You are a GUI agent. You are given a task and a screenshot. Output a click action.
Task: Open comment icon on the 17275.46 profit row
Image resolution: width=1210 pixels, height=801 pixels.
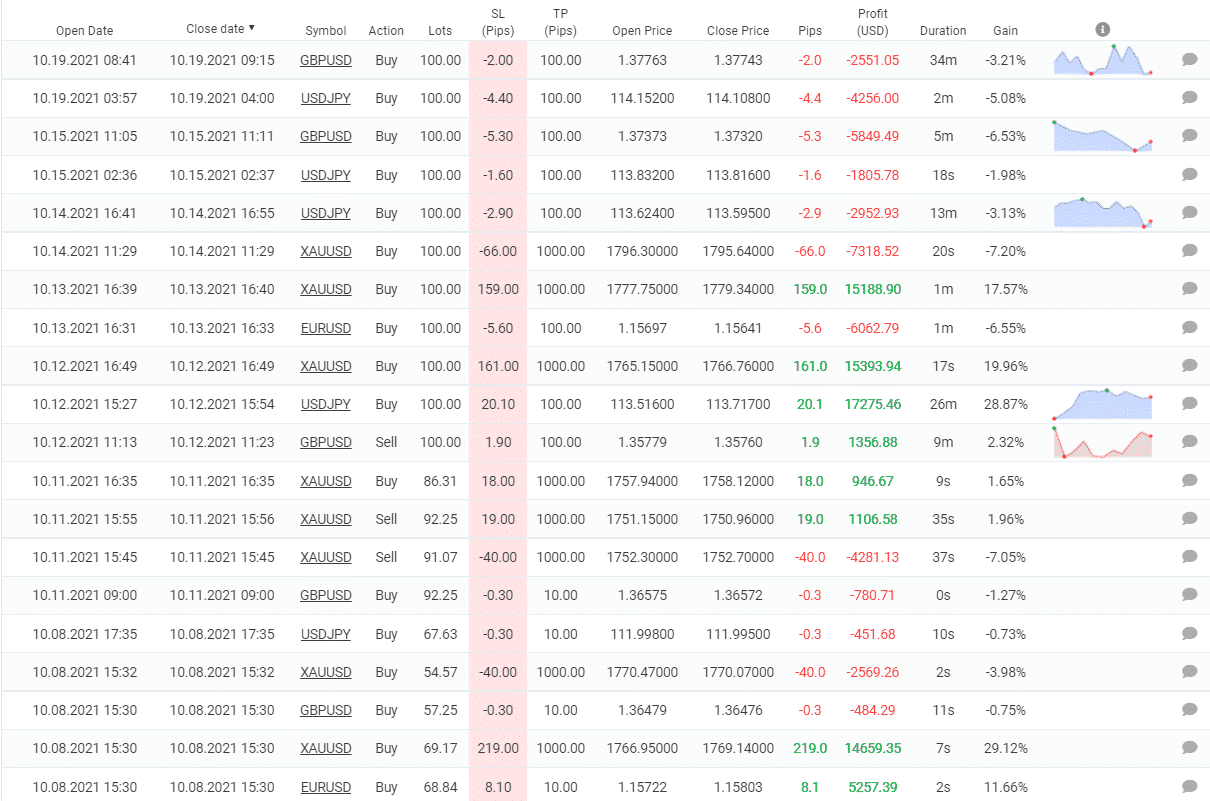[x=1189, y=404]
